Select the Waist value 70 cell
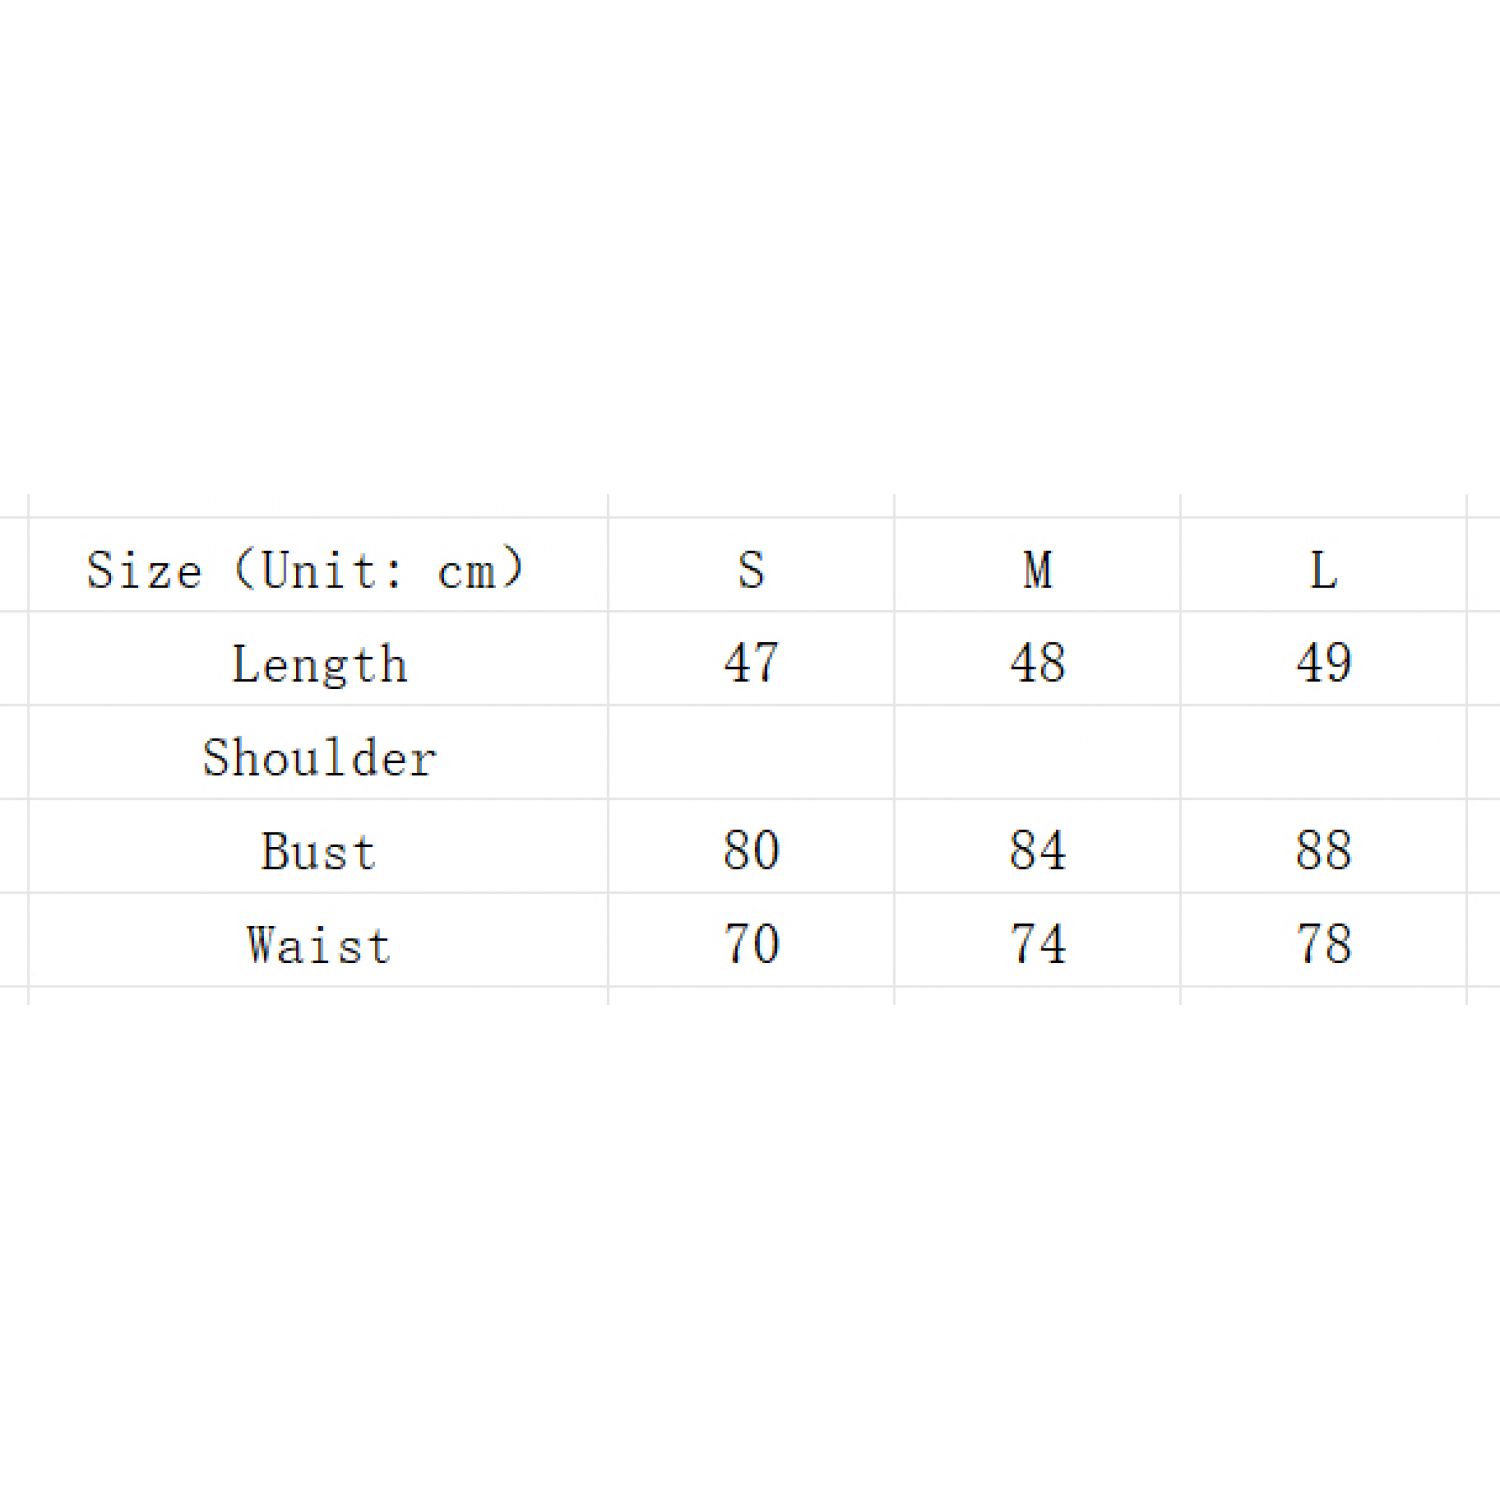This screenshot has width=1500, height=1500. coord(751,944)
